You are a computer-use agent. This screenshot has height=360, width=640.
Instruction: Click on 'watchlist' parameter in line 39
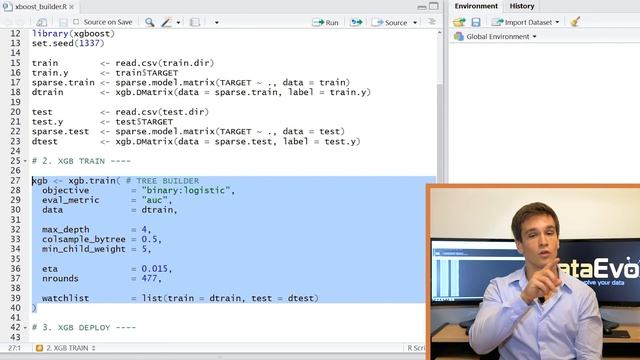65,298
